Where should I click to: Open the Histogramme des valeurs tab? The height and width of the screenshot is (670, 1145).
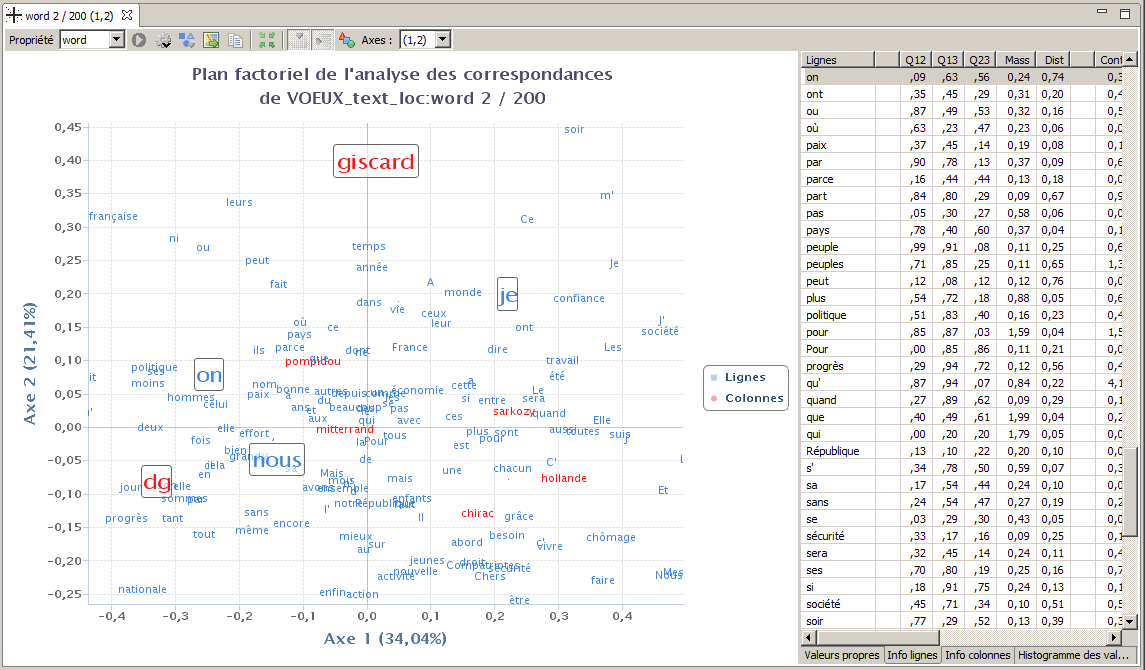pyautogui.click(x=1074, y=655)
